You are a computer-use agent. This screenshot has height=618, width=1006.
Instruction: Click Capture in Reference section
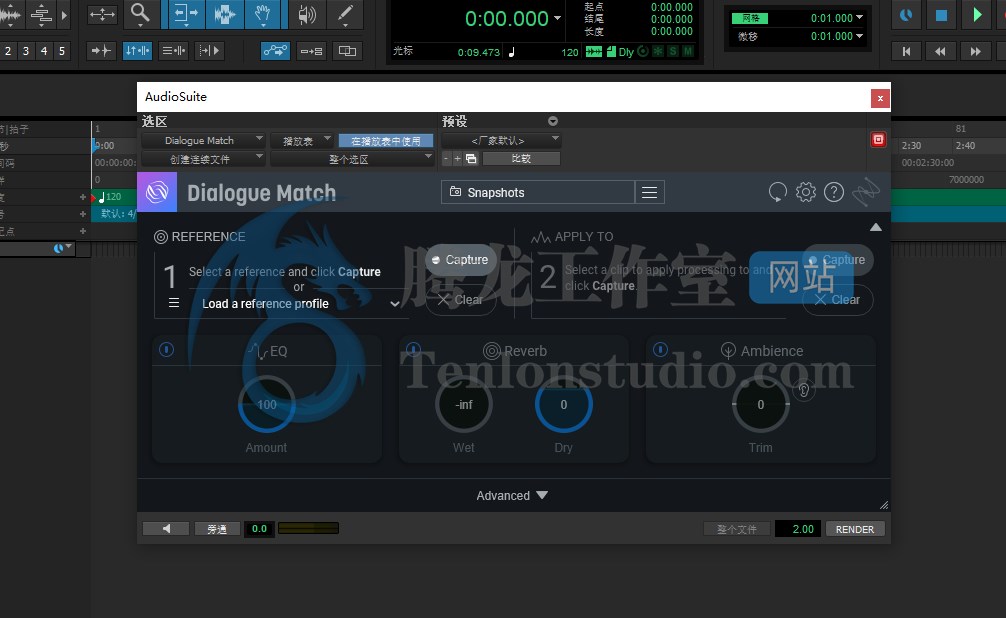tap(461, 259)
